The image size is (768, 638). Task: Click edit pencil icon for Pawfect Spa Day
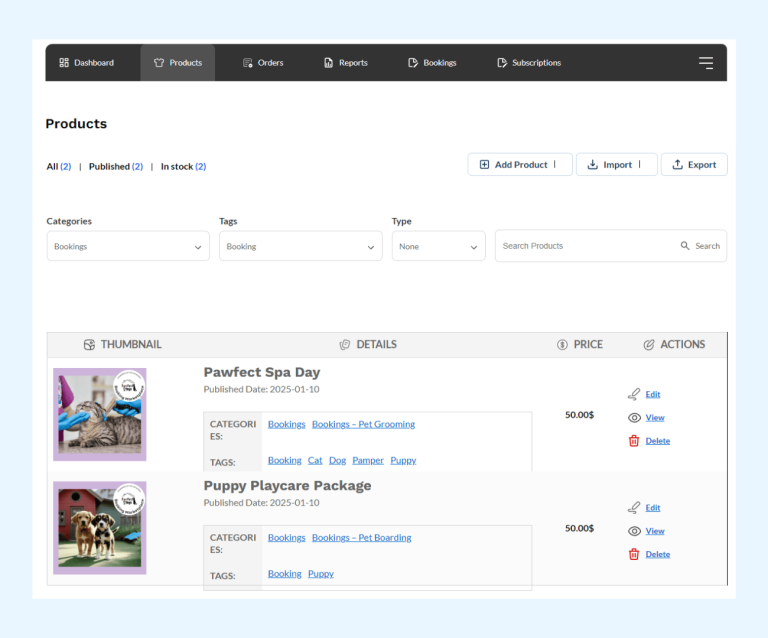coord(634,394)
